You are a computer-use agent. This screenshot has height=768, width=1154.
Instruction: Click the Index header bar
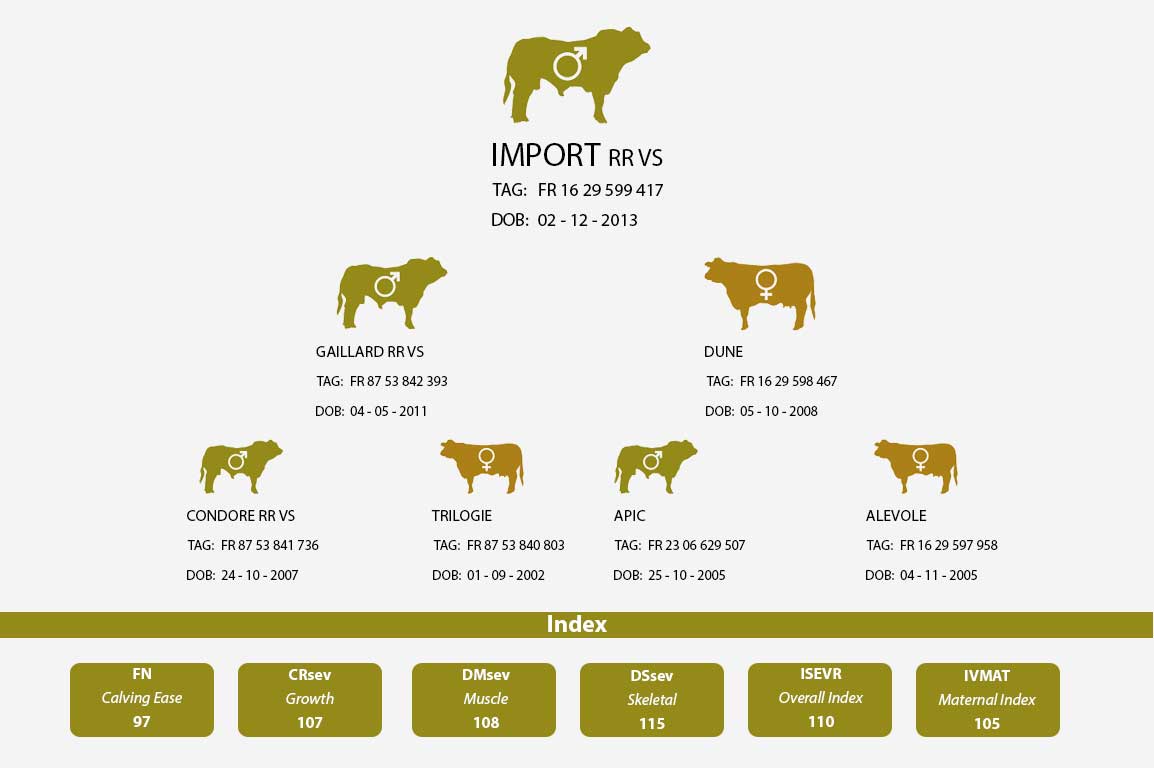pyautogui.click(x=576, y=625)
